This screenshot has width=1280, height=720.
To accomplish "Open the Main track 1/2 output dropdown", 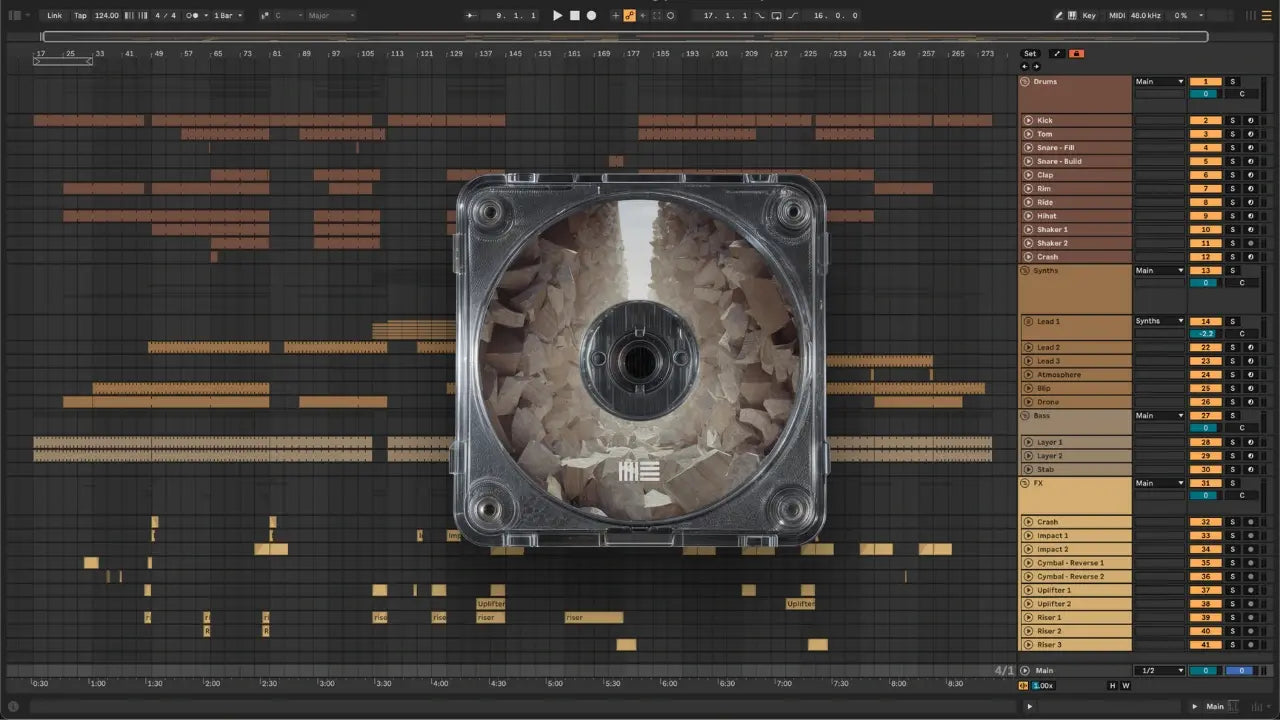I will tap(1159, 671).
